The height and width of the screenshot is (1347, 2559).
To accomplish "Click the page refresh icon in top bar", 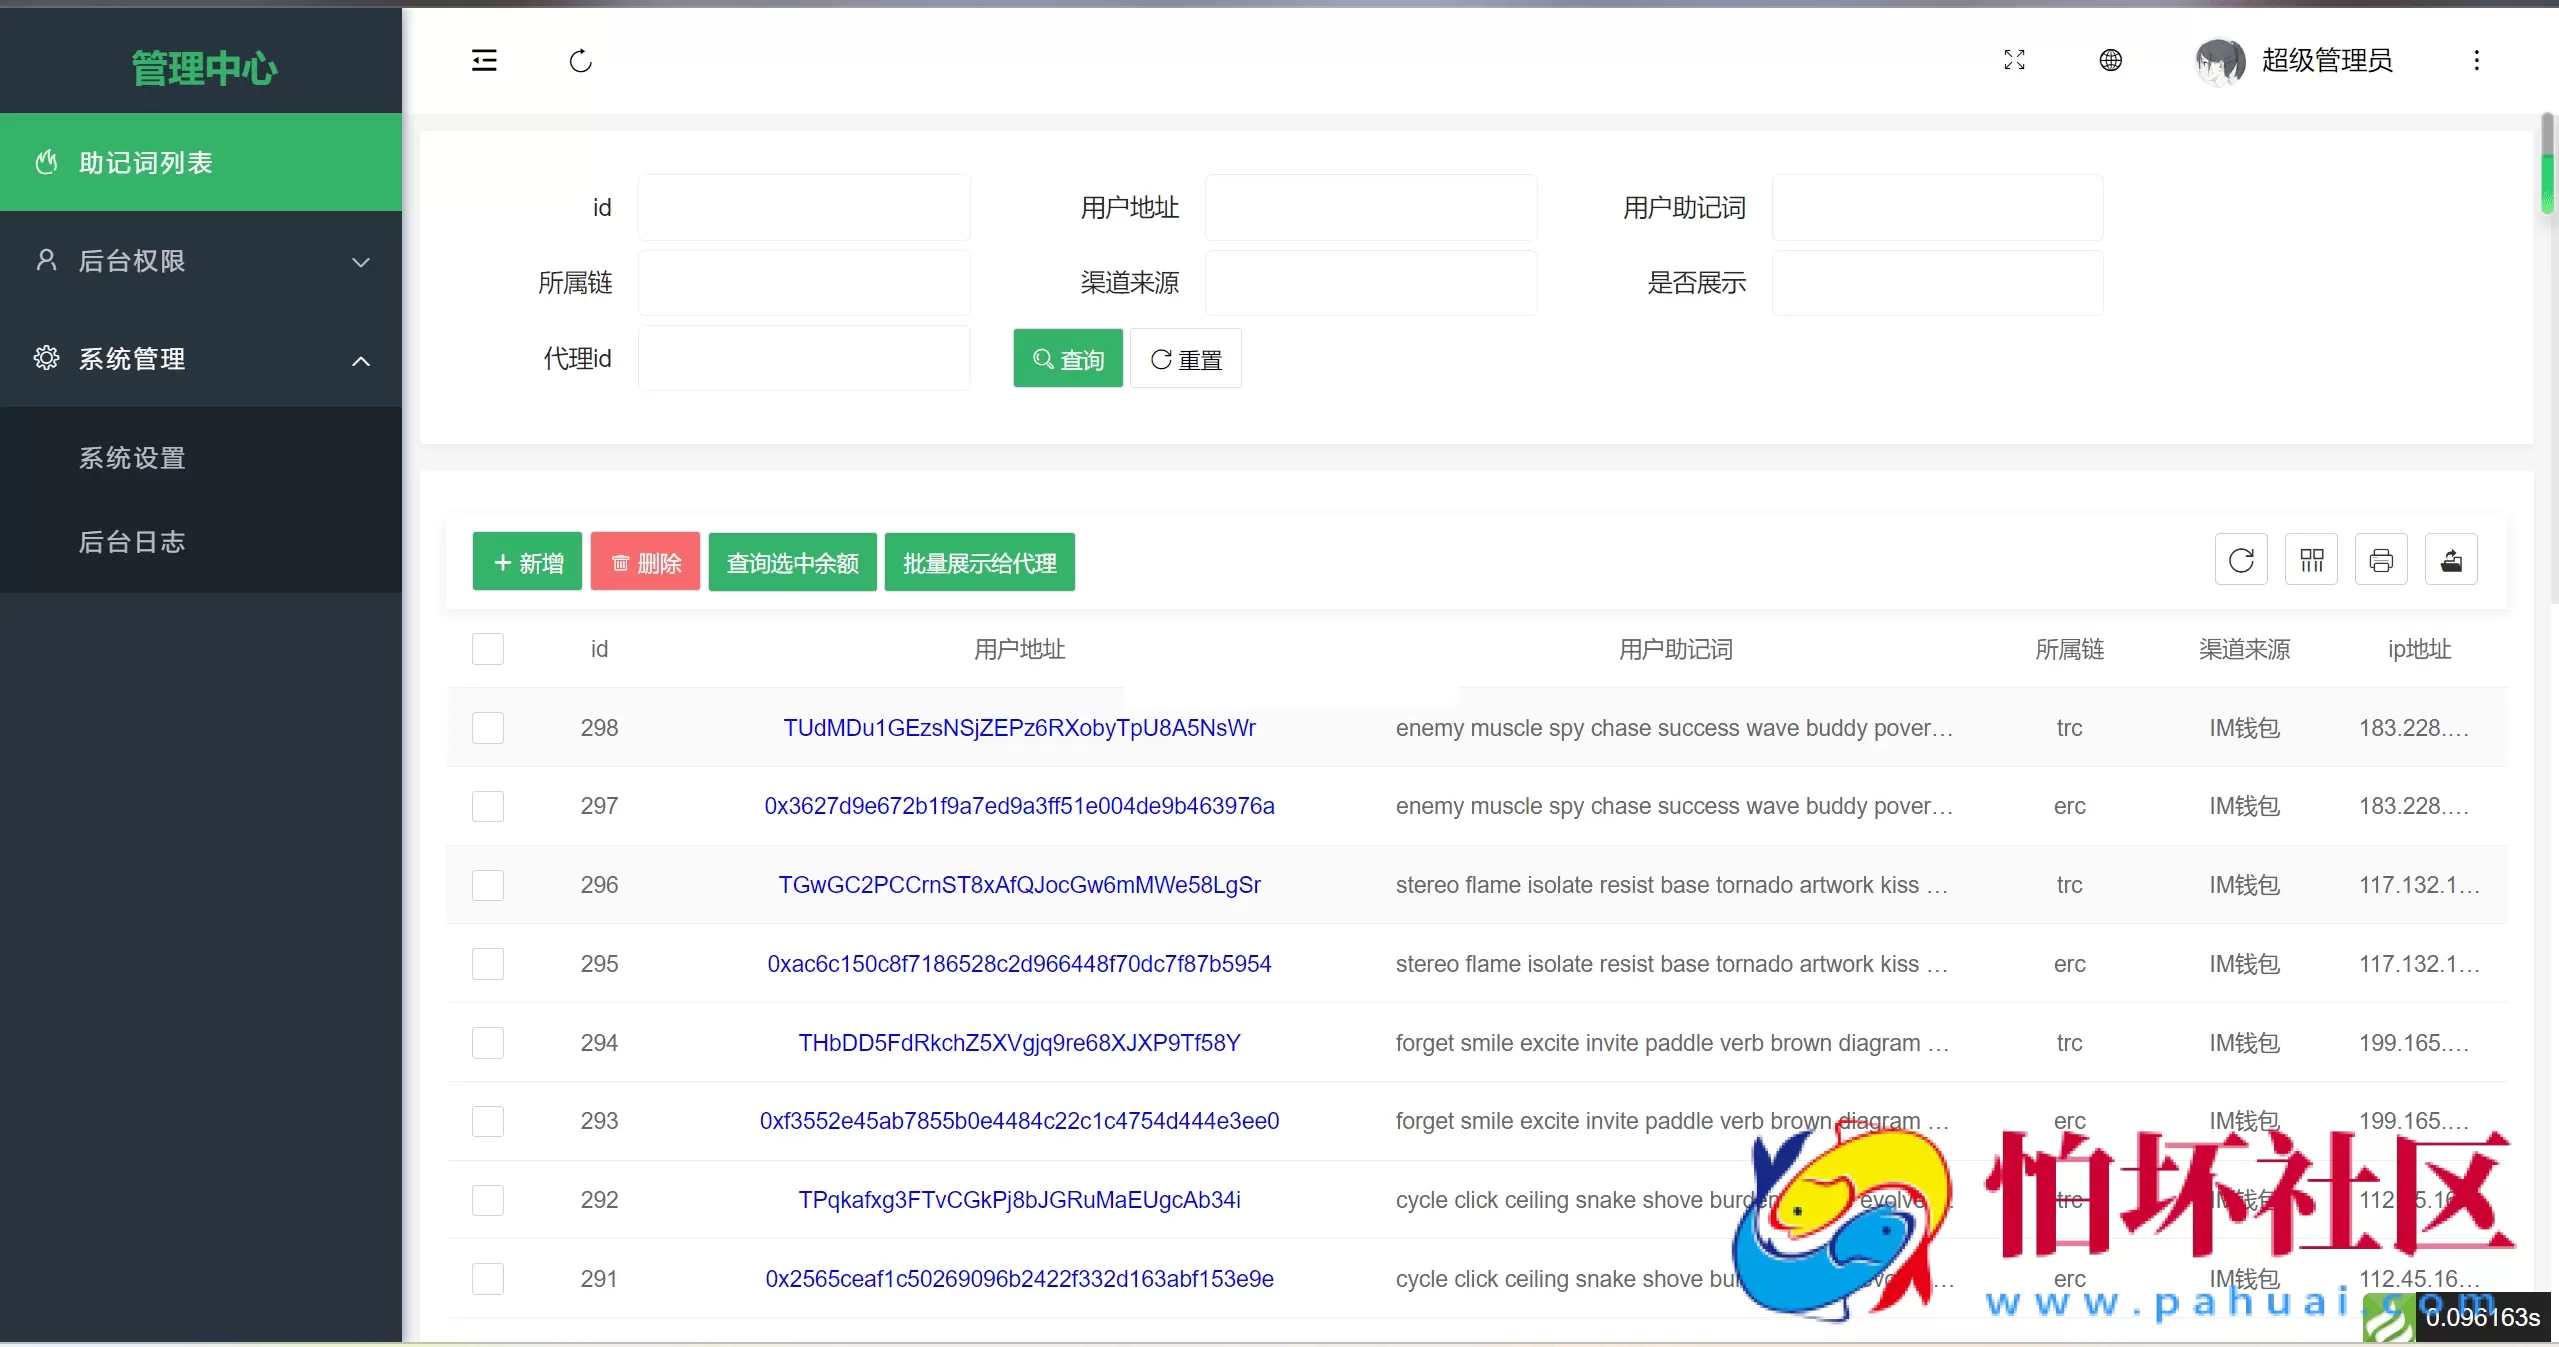I will (x=580, y=60).
